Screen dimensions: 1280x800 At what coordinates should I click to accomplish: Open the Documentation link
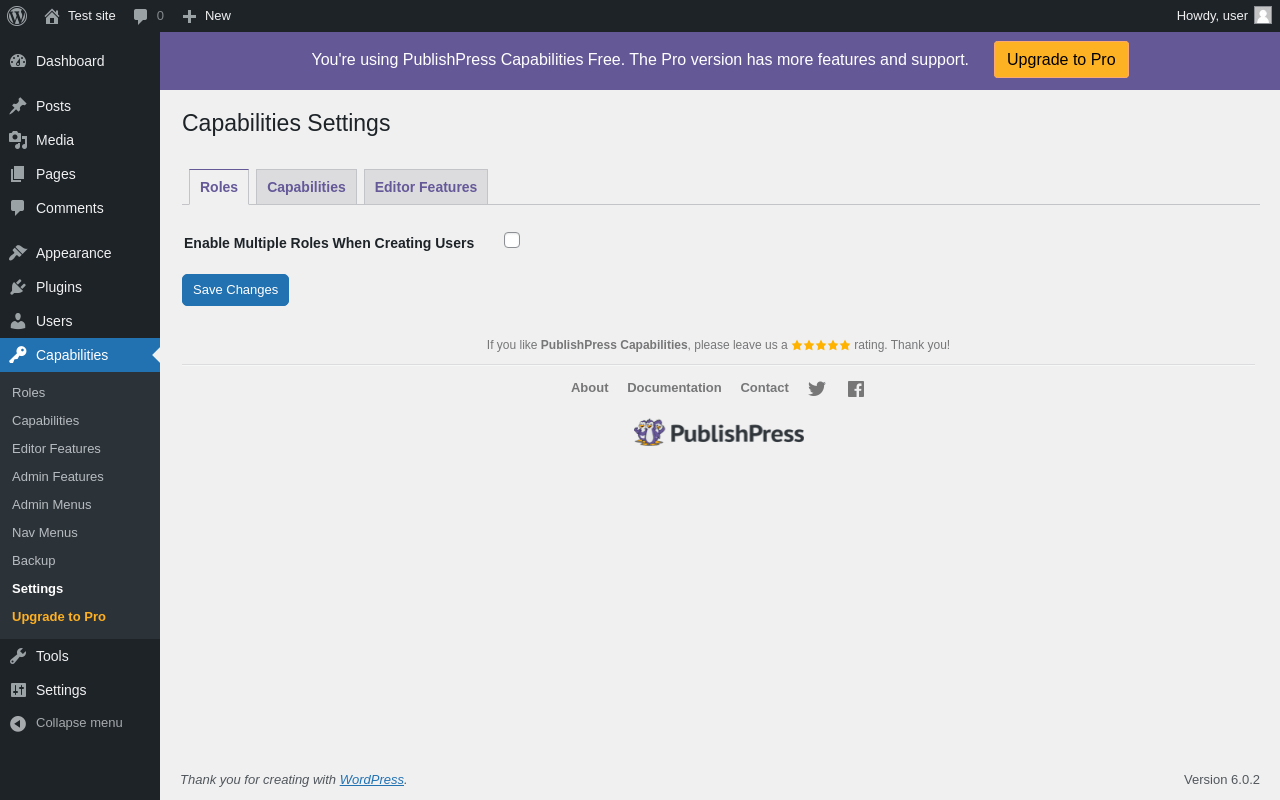674,388
